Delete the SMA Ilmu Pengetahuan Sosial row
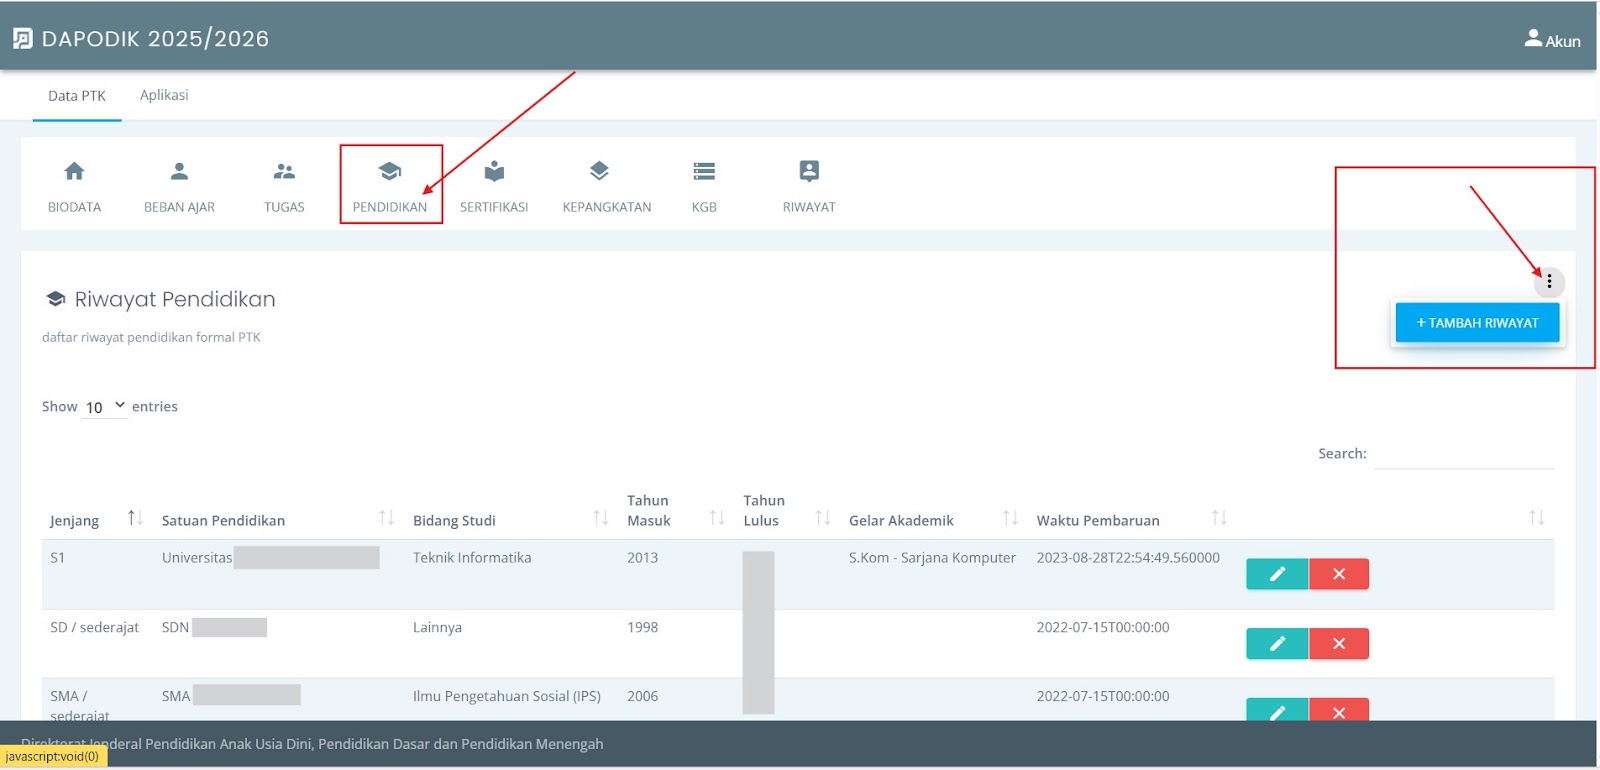The height and width of the screenshot is (770, 1600). 1339,709
